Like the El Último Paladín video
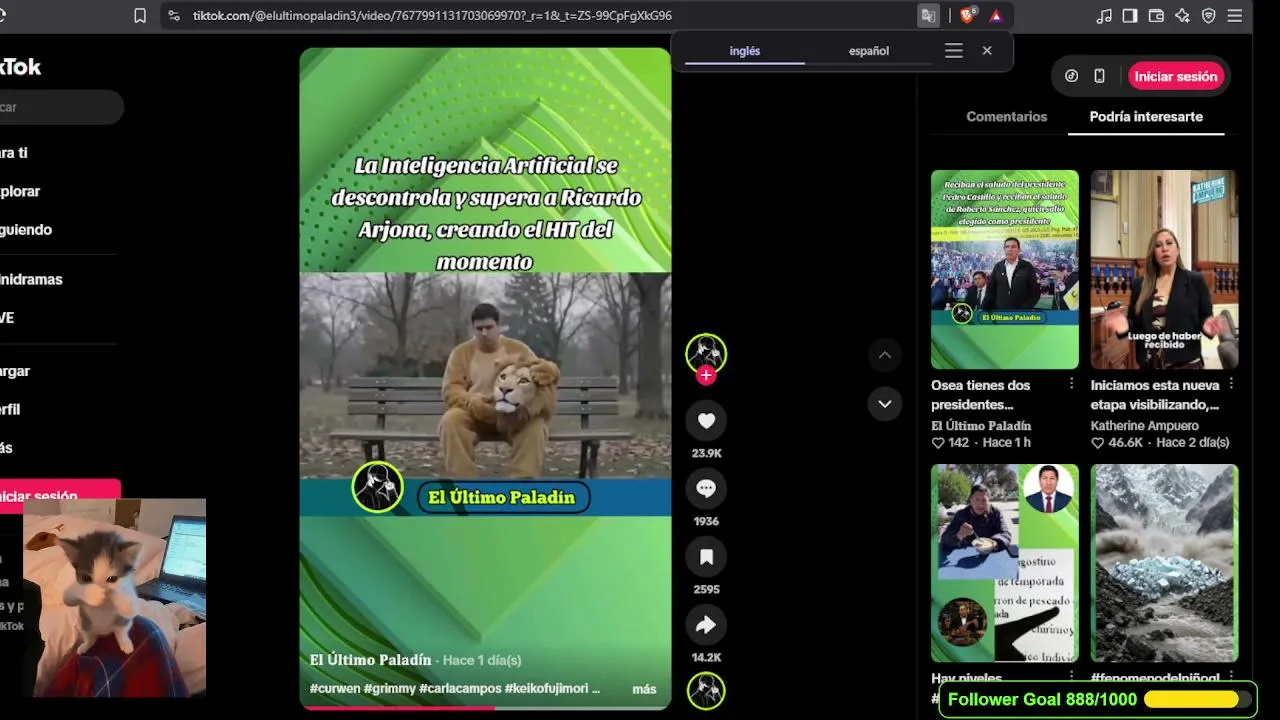The width and height of the screenshot is (1280, 720). coord(706,421)
